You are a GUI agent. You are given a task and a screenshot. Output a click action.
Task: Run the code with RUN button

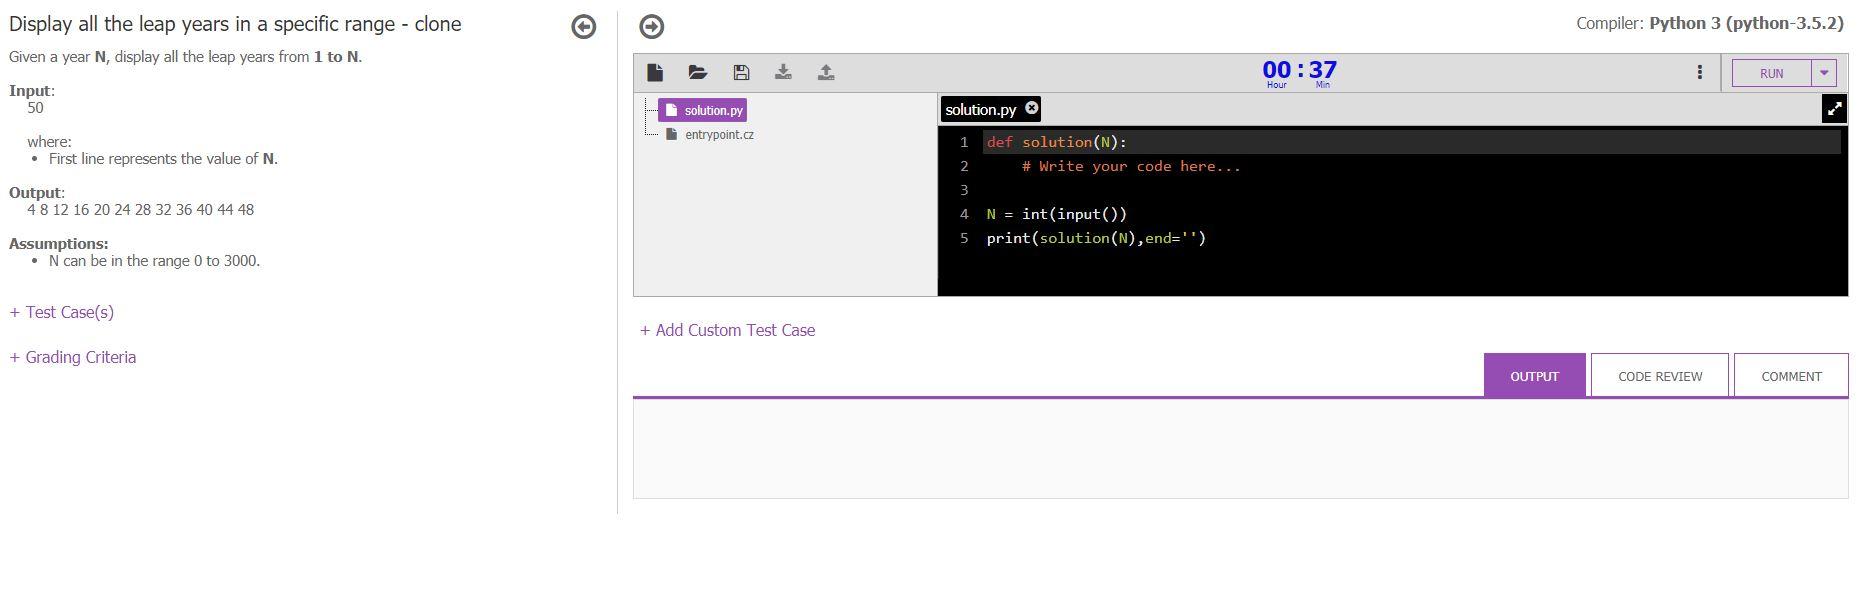click(x=1771, y=73)
